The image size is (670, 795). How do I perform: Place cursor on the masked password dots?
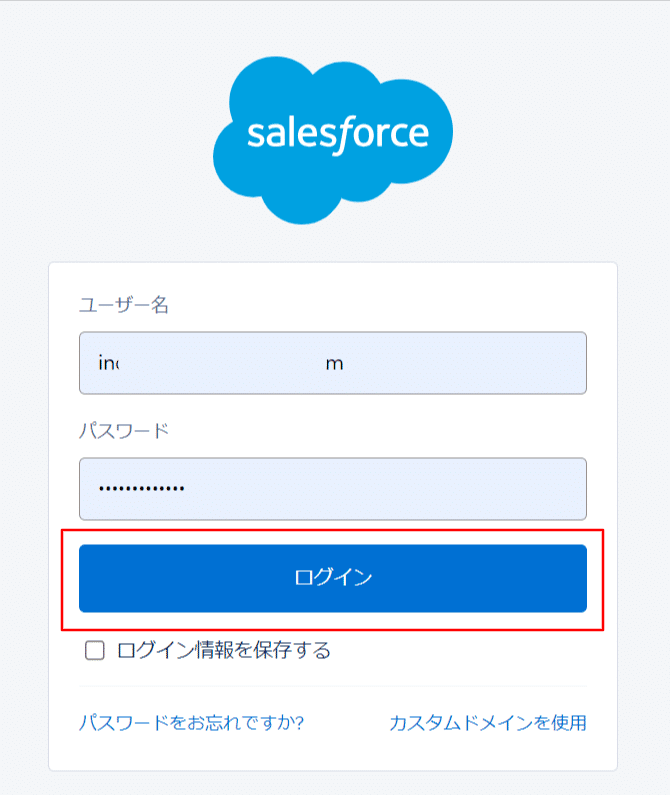coord(141,489)
